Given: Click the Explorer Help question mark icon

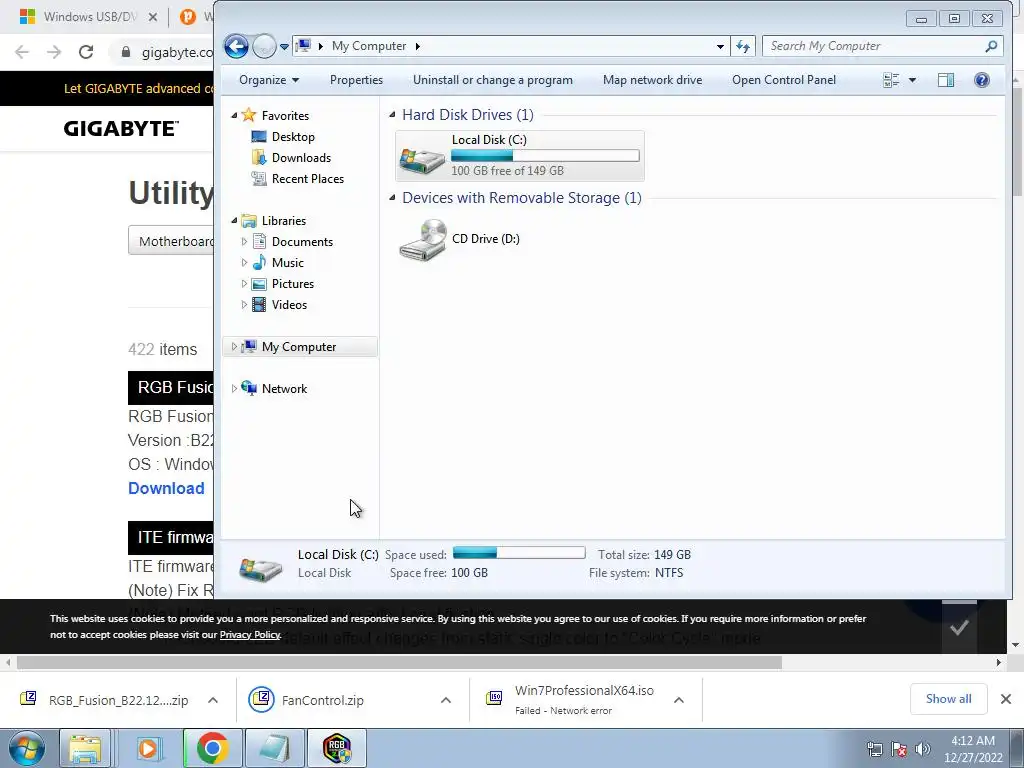Looking at the screenshot, I should click(982, 80).
